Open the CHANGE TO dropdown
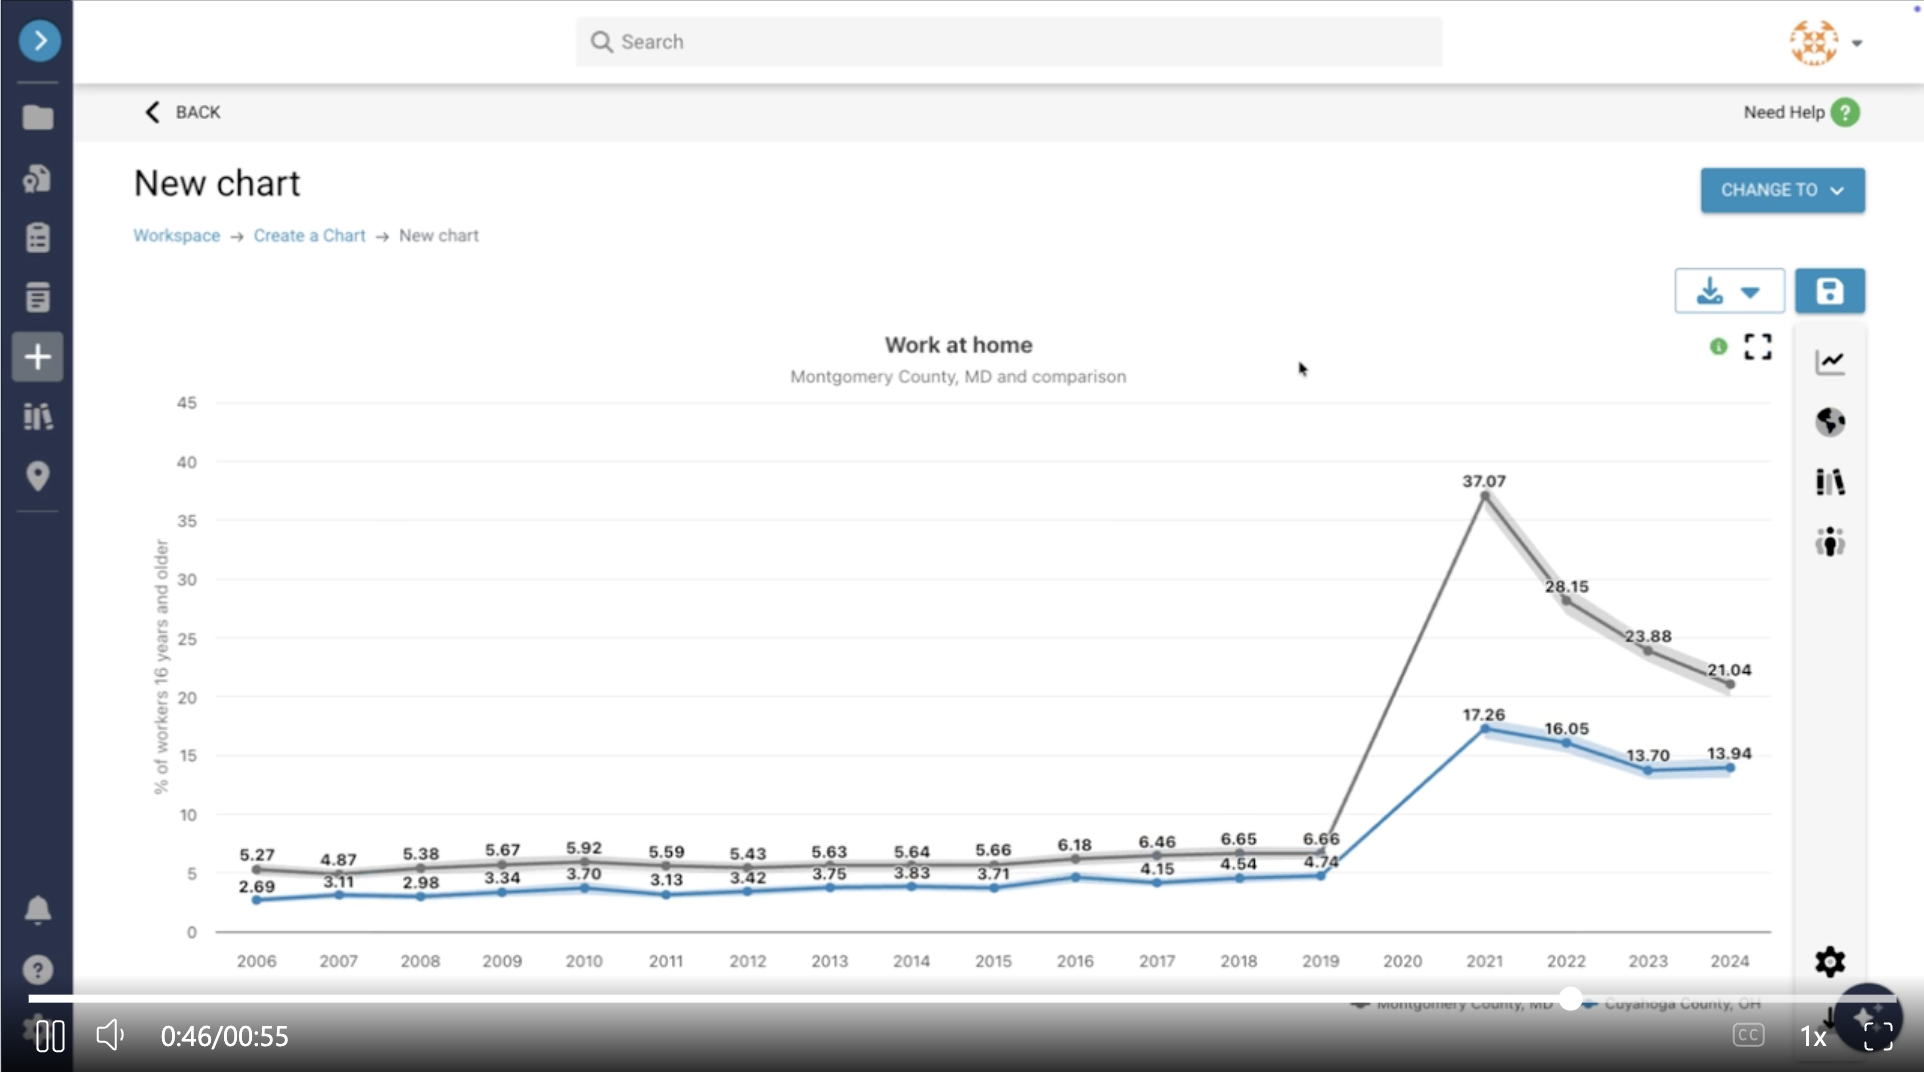This screenshot has height=1072, width=1924. 1782,190
